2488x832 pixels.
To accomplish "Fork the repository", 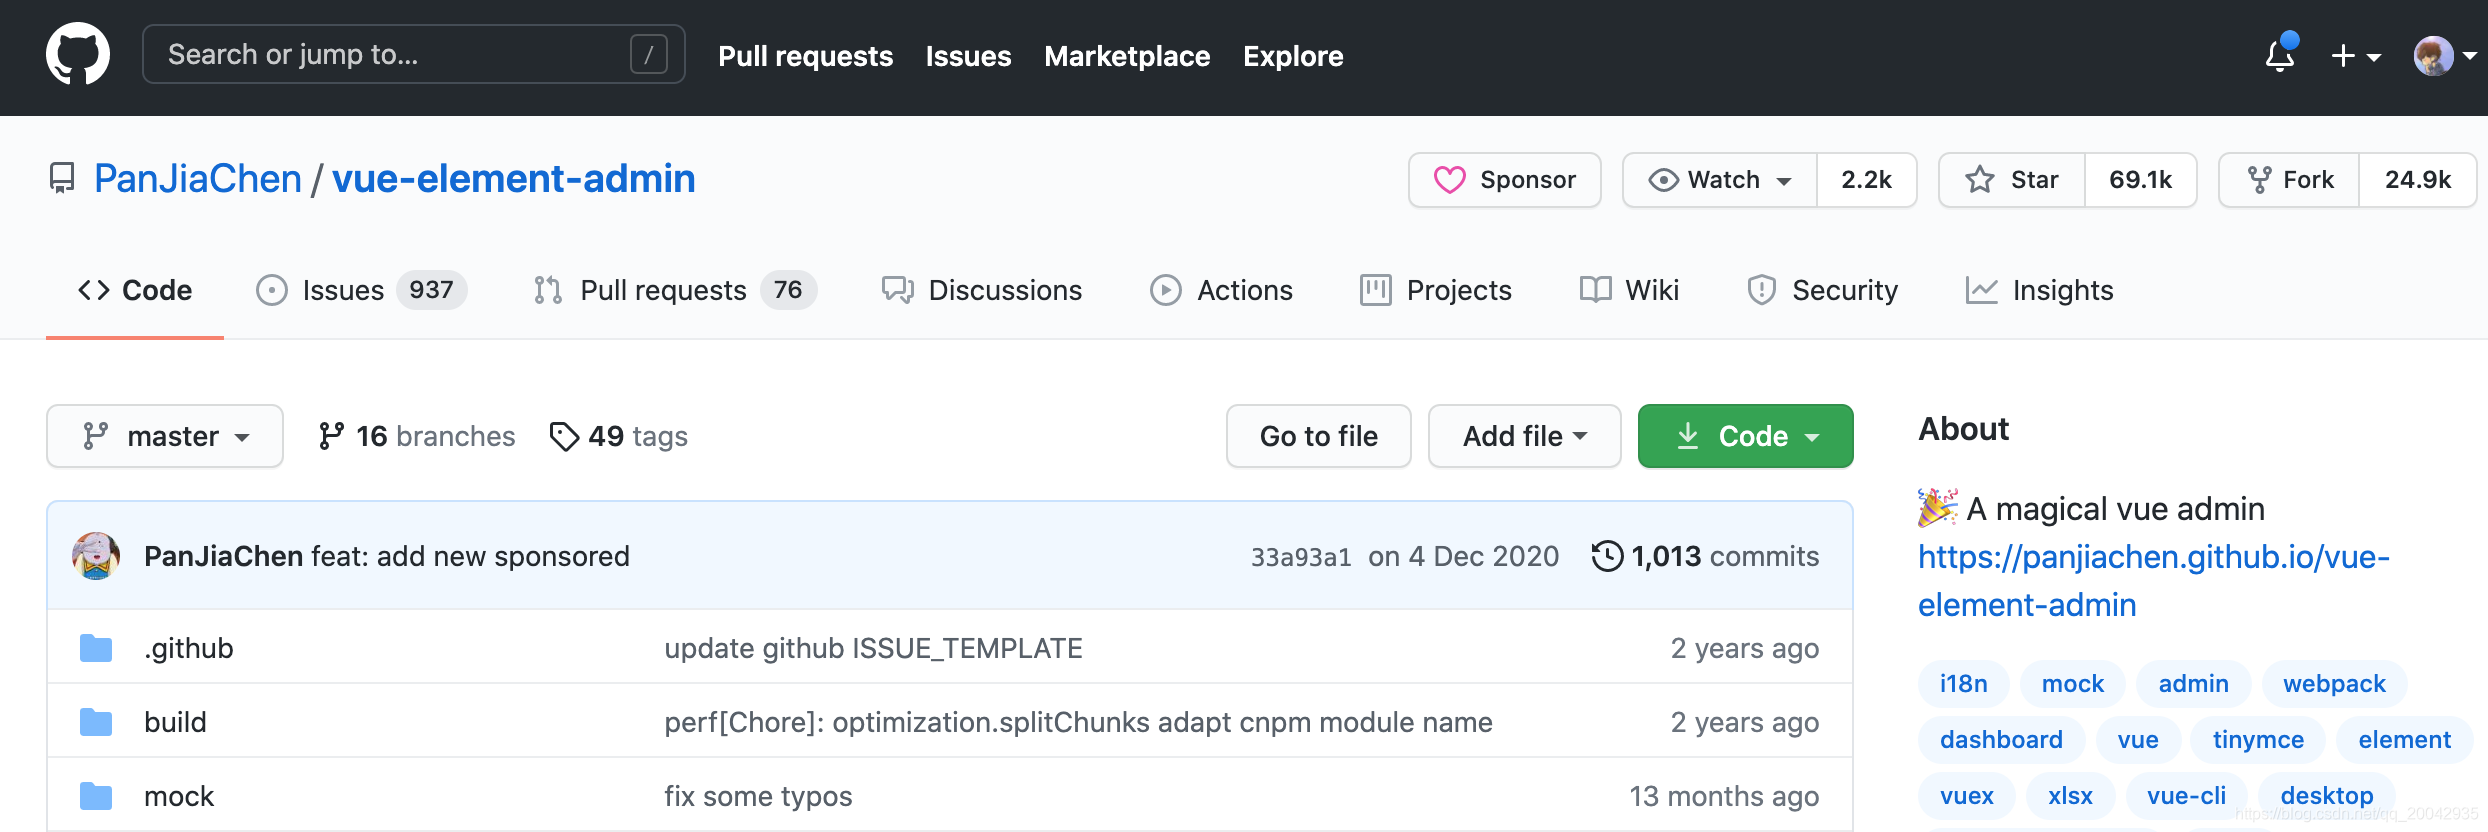I will (2289, 180).
